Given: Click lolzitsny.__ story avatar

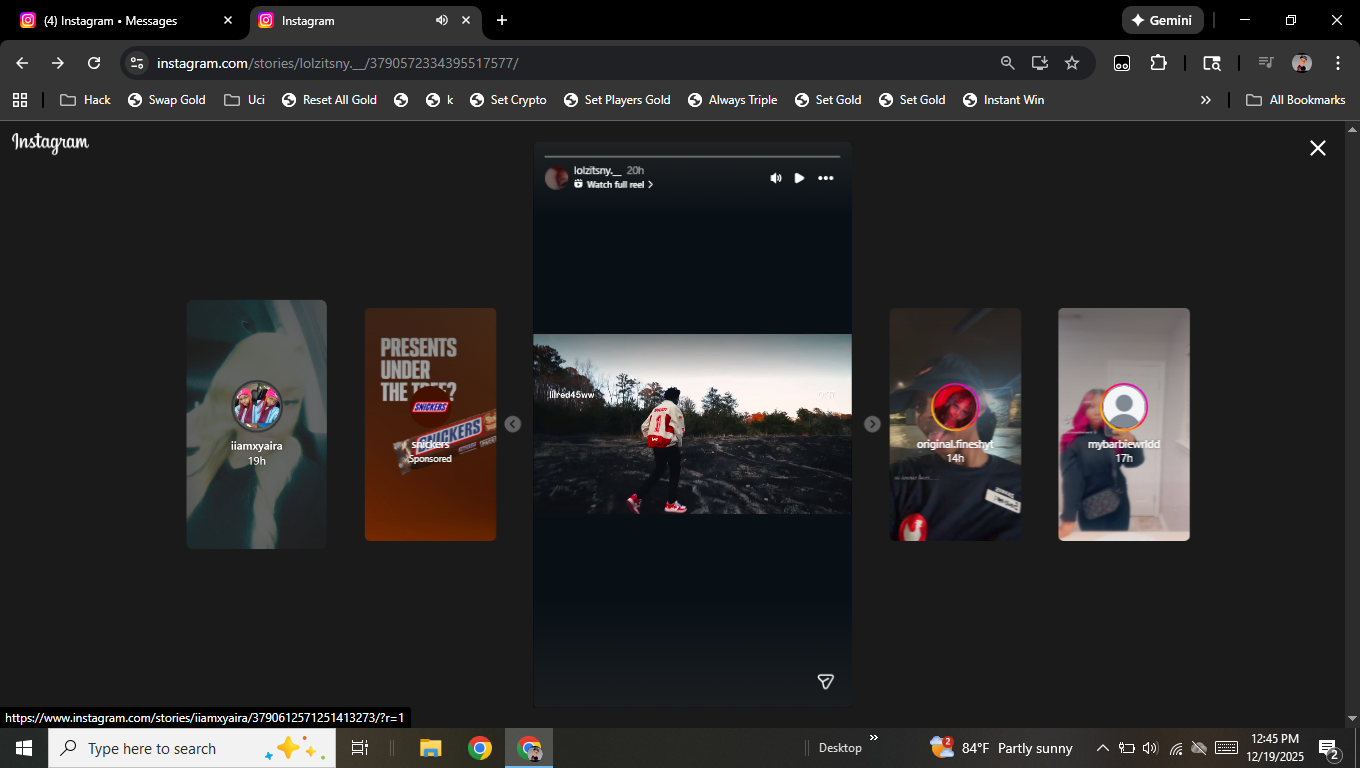Looking at the screenshot, I should coord(557,178).
